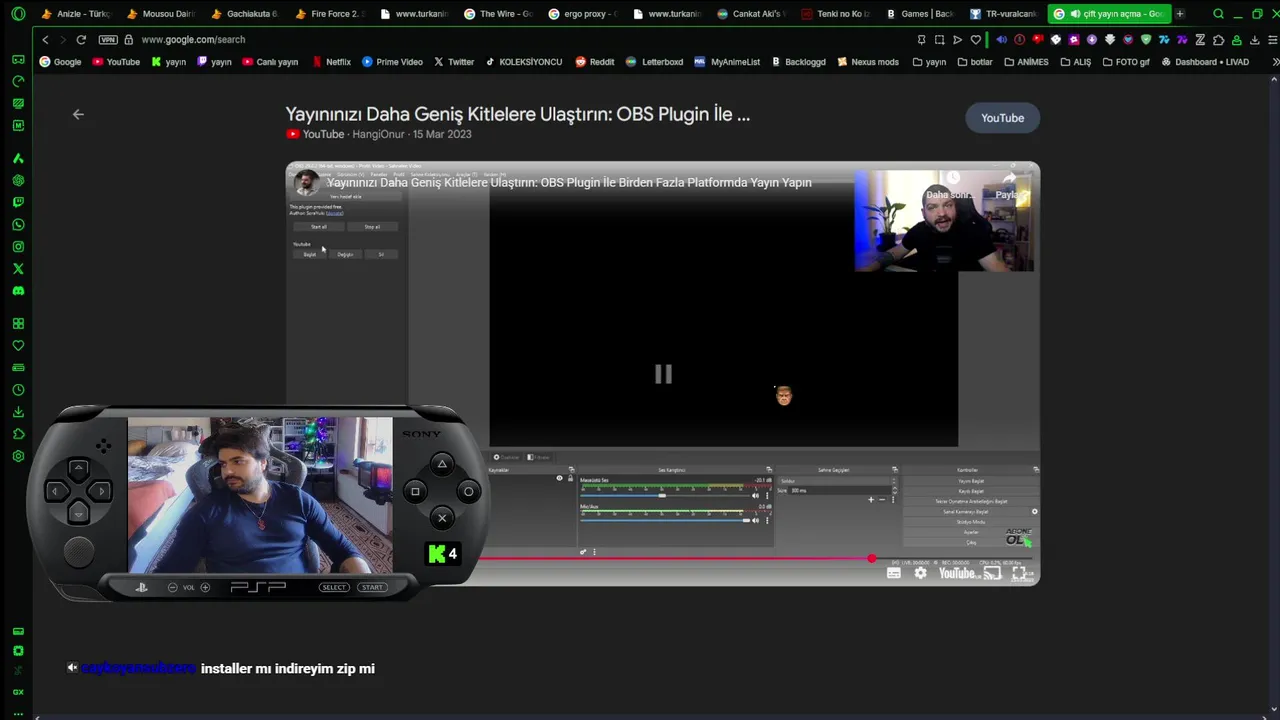This screenshot has height=720, width=1280.
Task: Open the workspaces grid icon in the sidebar
Action: point(18,324)
